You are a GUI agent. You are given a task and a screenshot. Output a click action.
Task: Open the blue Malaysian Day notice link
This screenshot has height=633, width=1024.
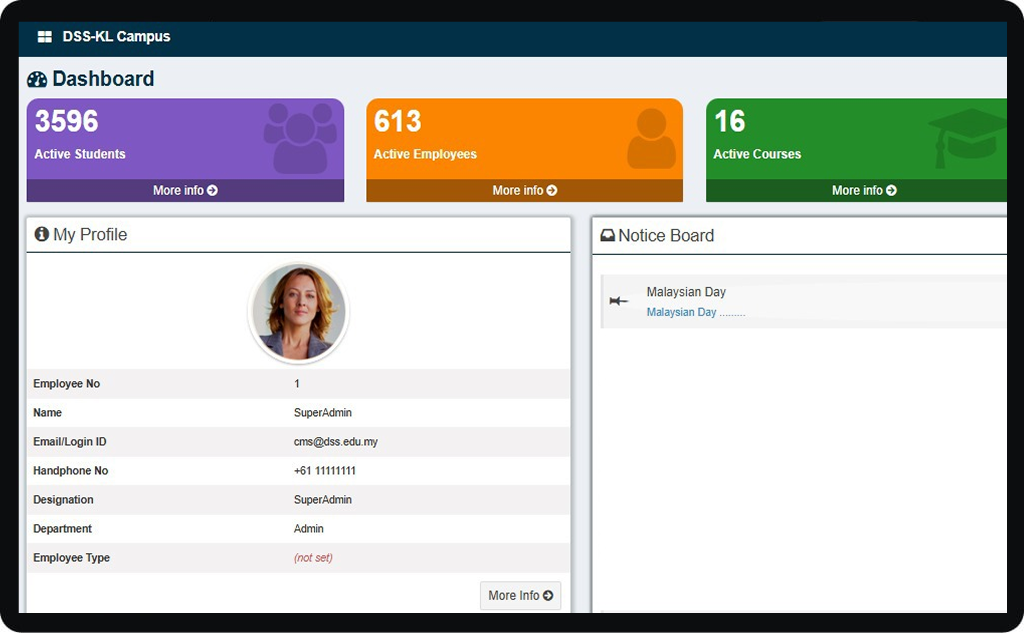681,313
